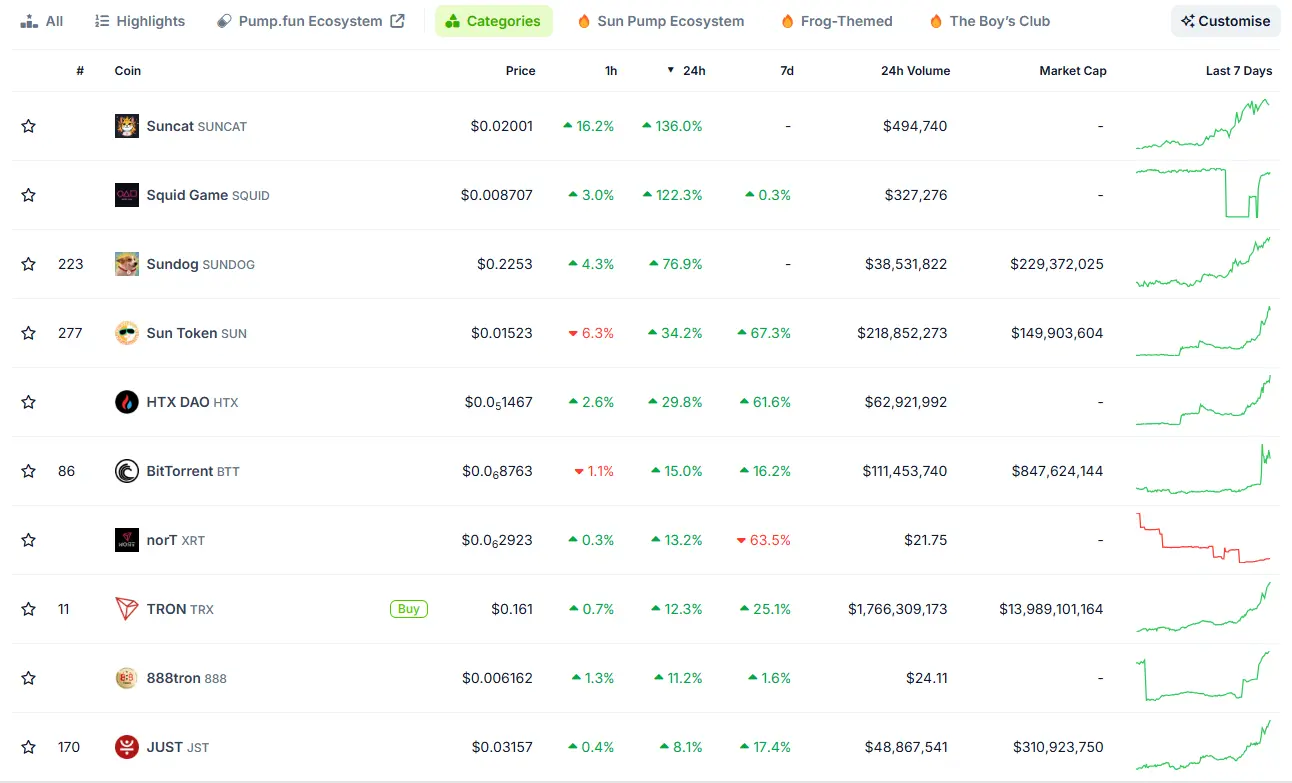Open the TRON TRX coin page
Screen dimensions: 1292x783
[x=180, y=609]
